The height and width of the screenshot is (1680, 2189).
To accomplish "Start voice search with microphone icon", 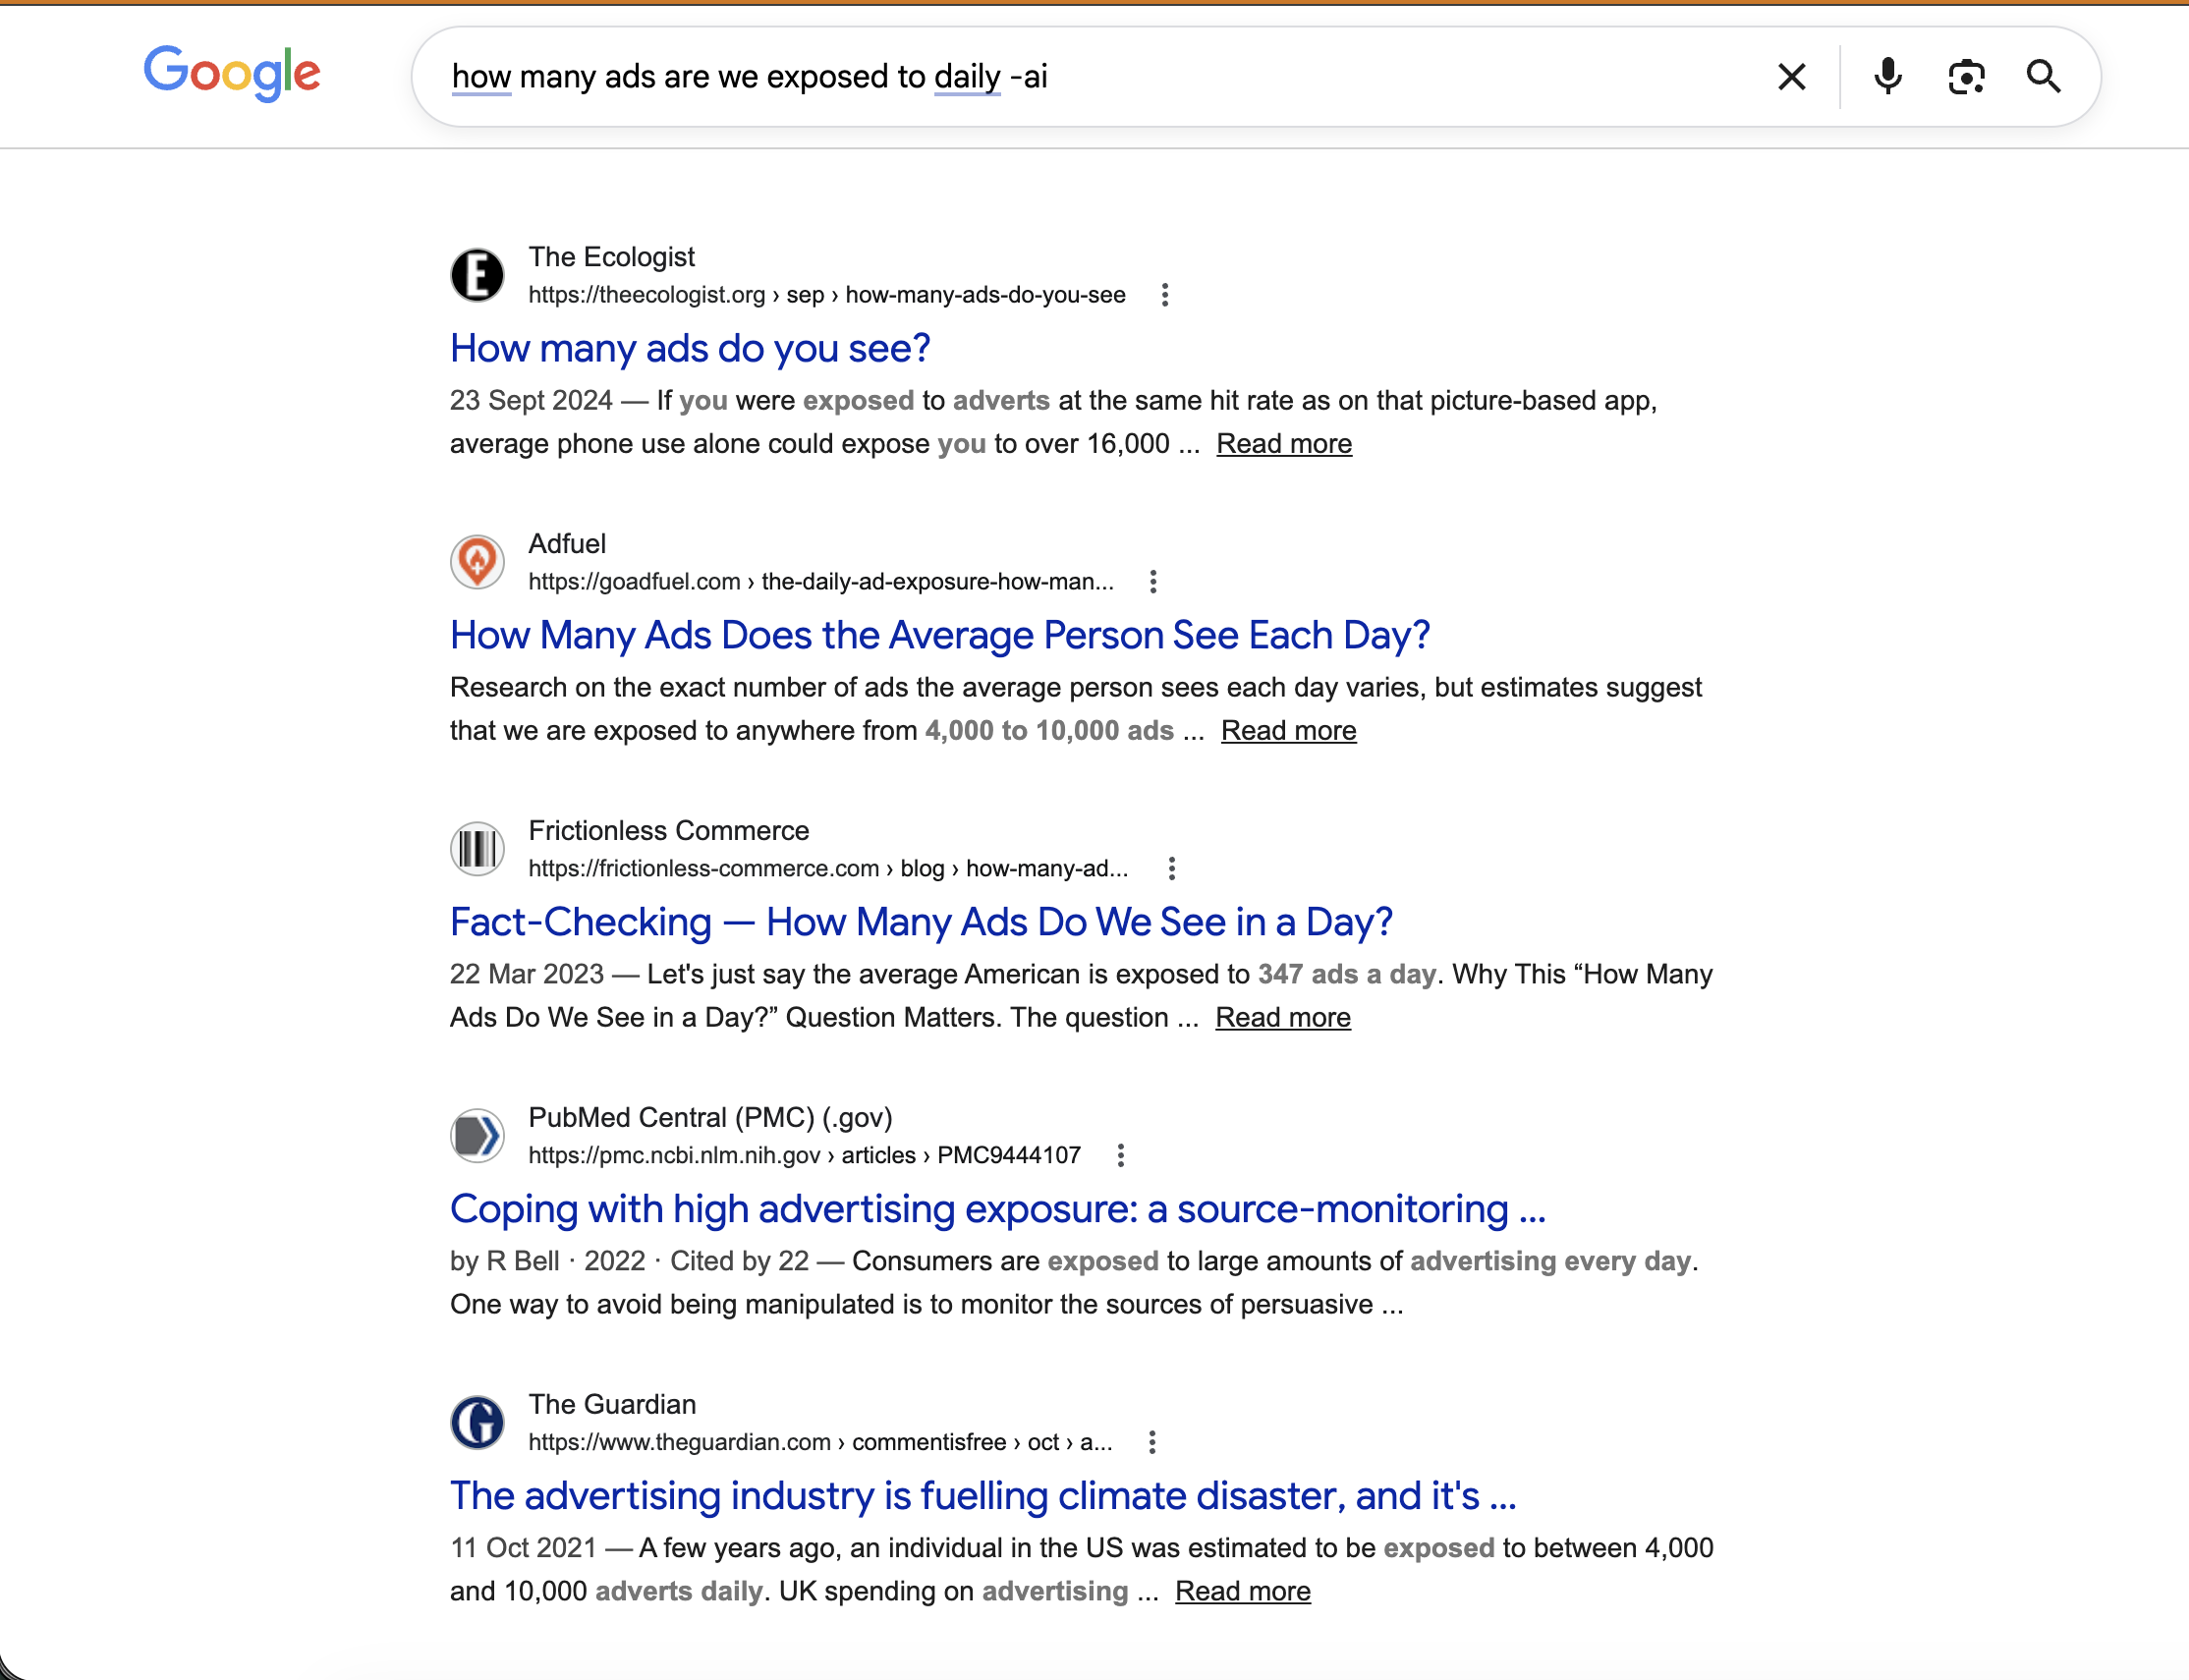I will click(x=1887, y=77).
